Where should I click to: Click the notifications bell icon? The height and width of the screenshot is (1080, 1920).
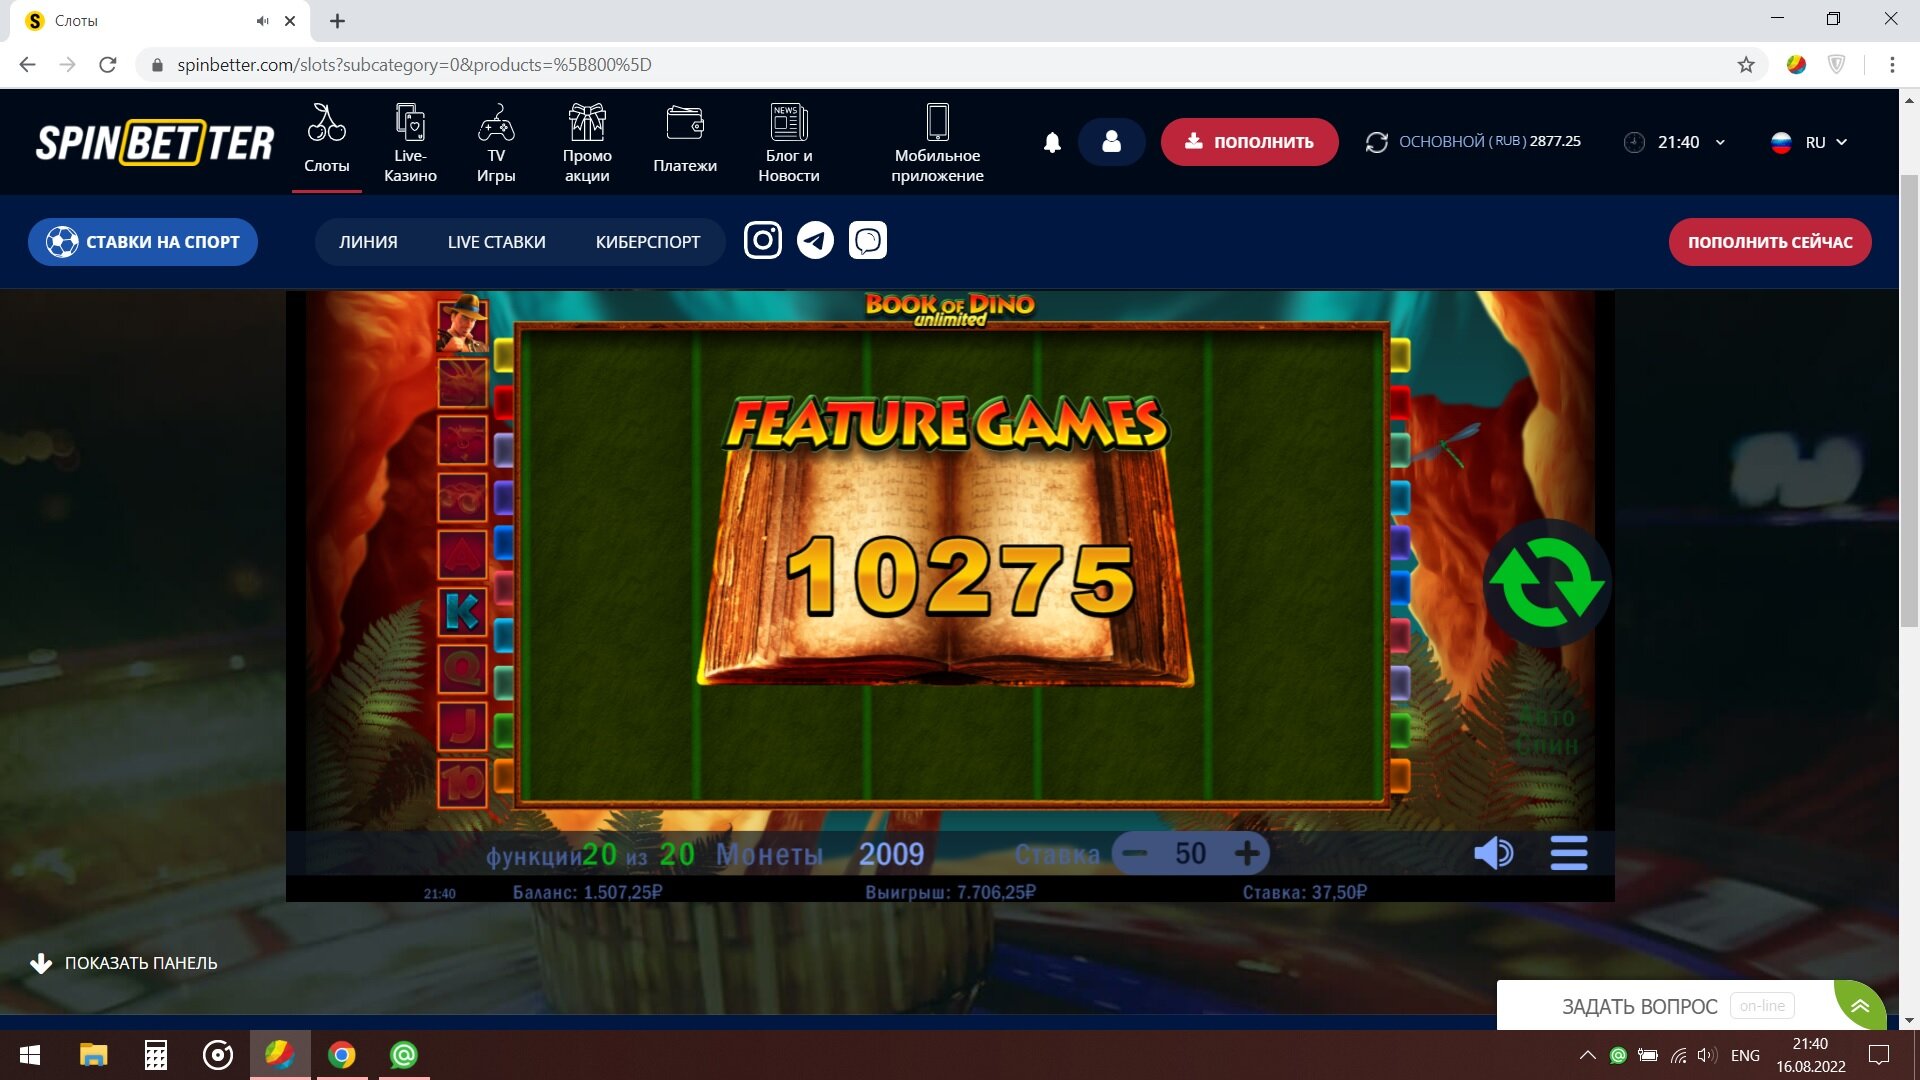pyautogui.click(x=1052, y=142)
